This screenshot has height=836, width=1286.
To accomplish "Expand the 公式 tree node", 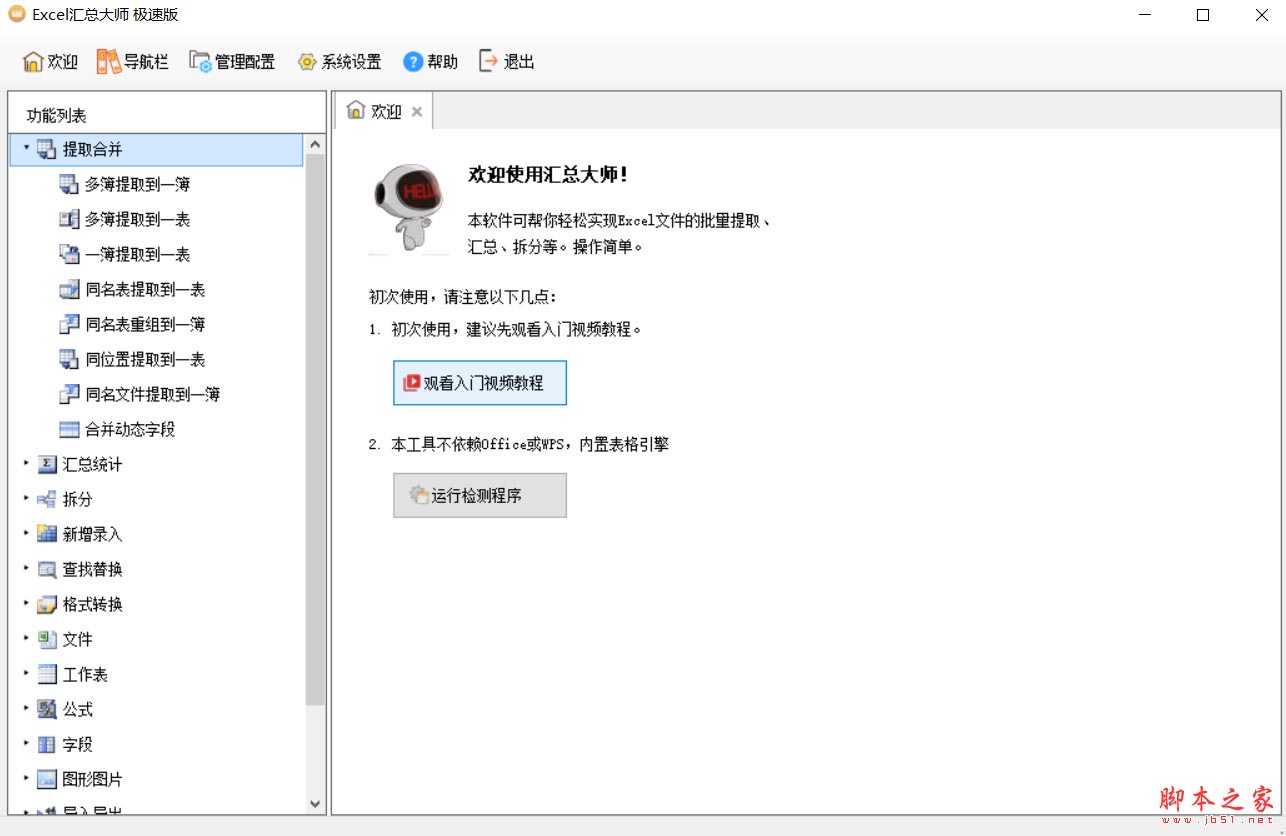I will coord(26,708).
